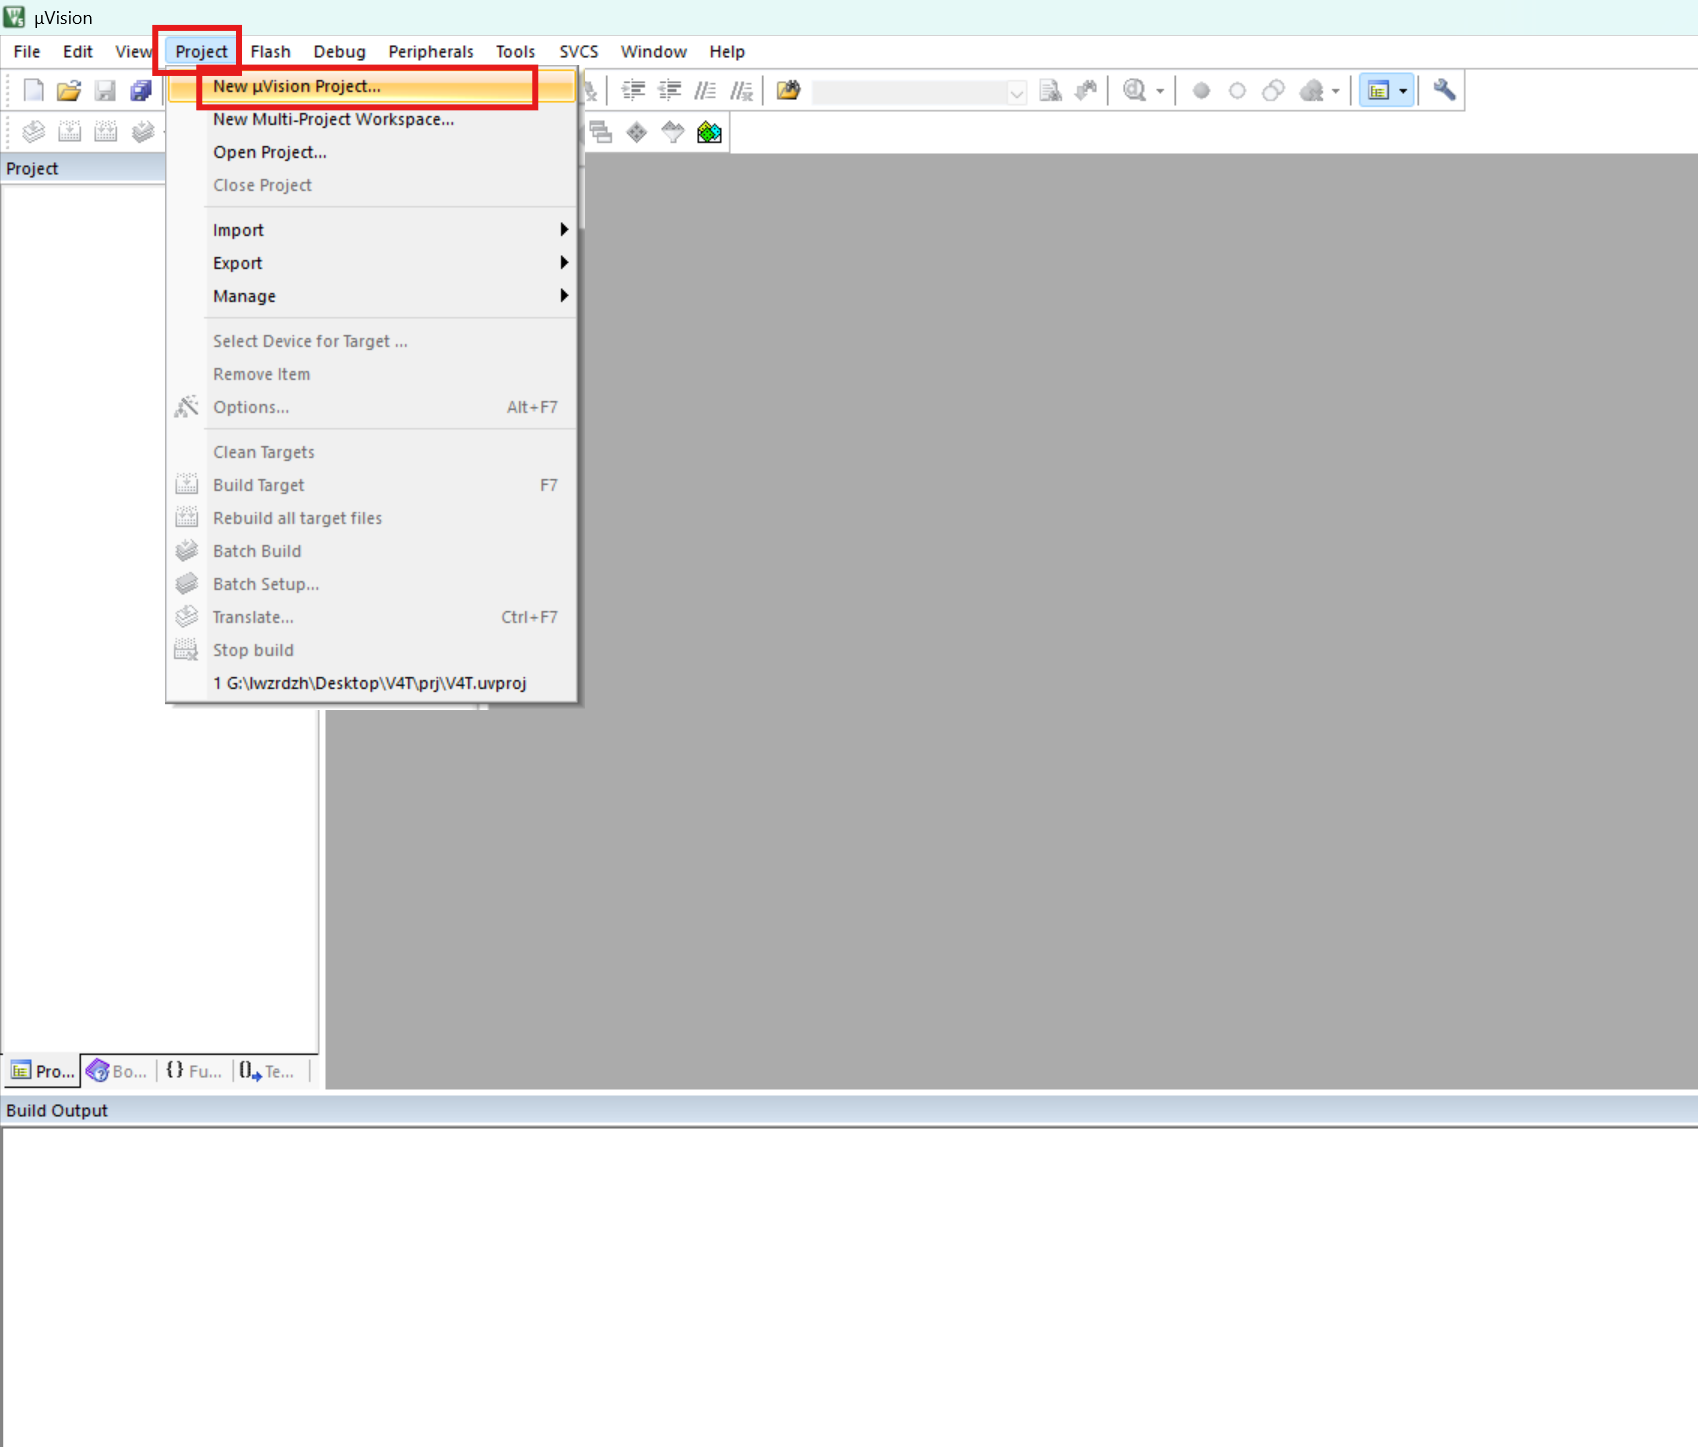Click the Project Window toggle icon

point(1379,91)
